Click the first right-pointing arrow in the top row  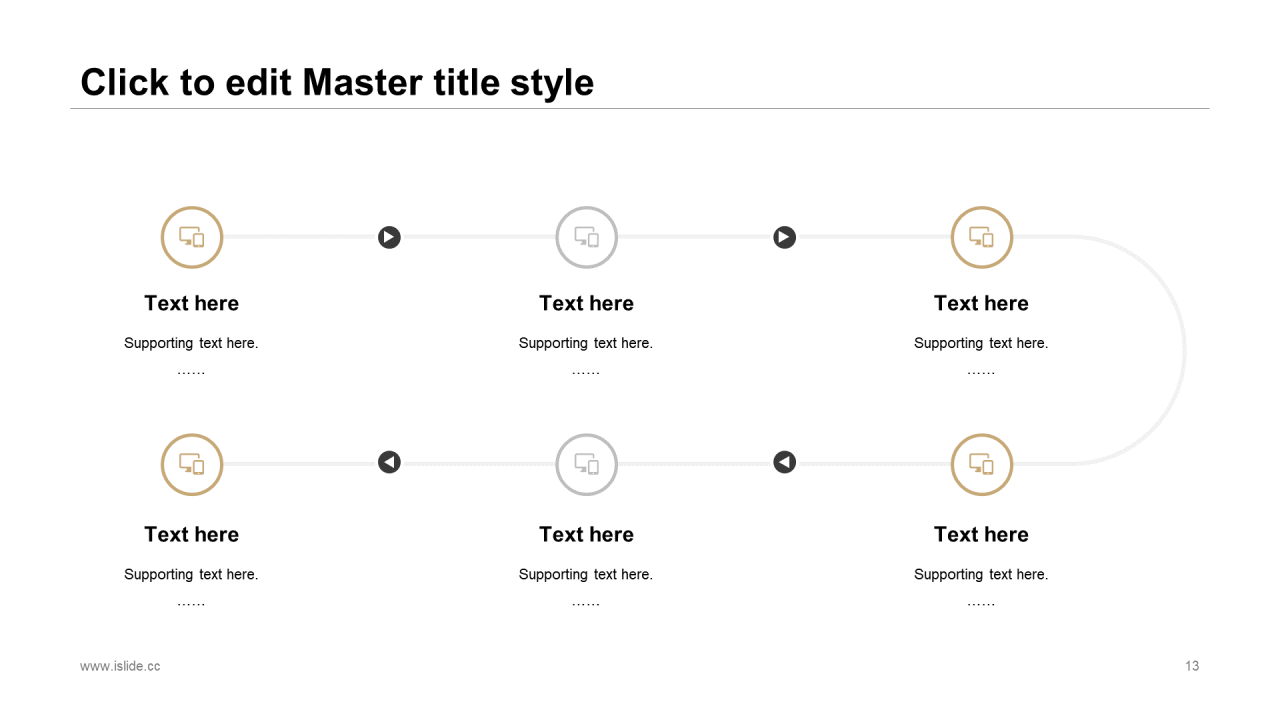tap(389, 237)
